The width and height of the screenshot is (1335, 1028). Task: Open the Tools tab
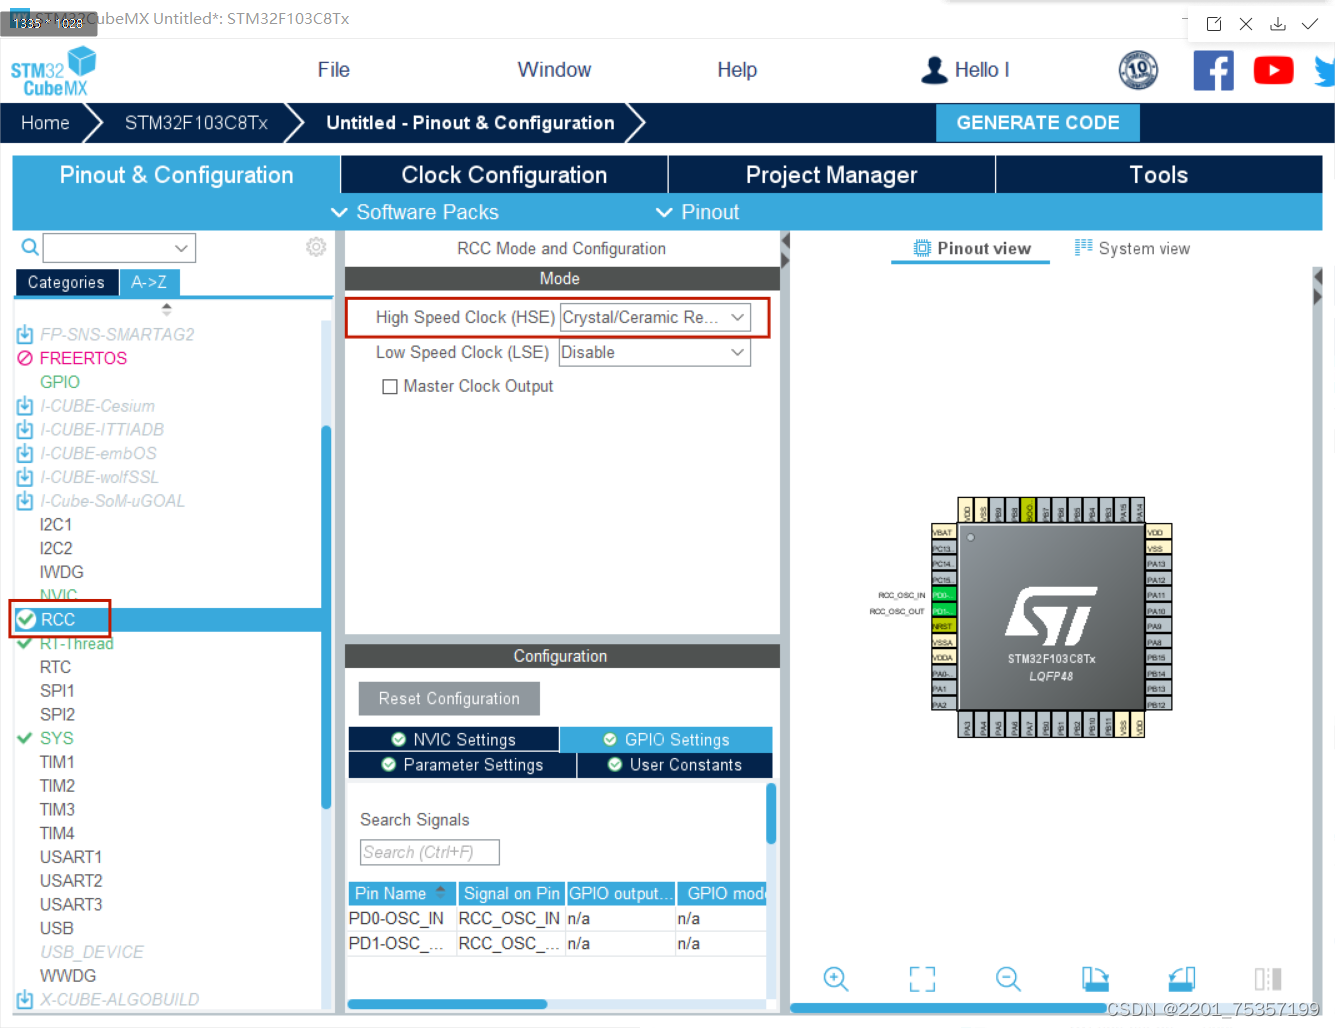click(x=1159, y=175)
